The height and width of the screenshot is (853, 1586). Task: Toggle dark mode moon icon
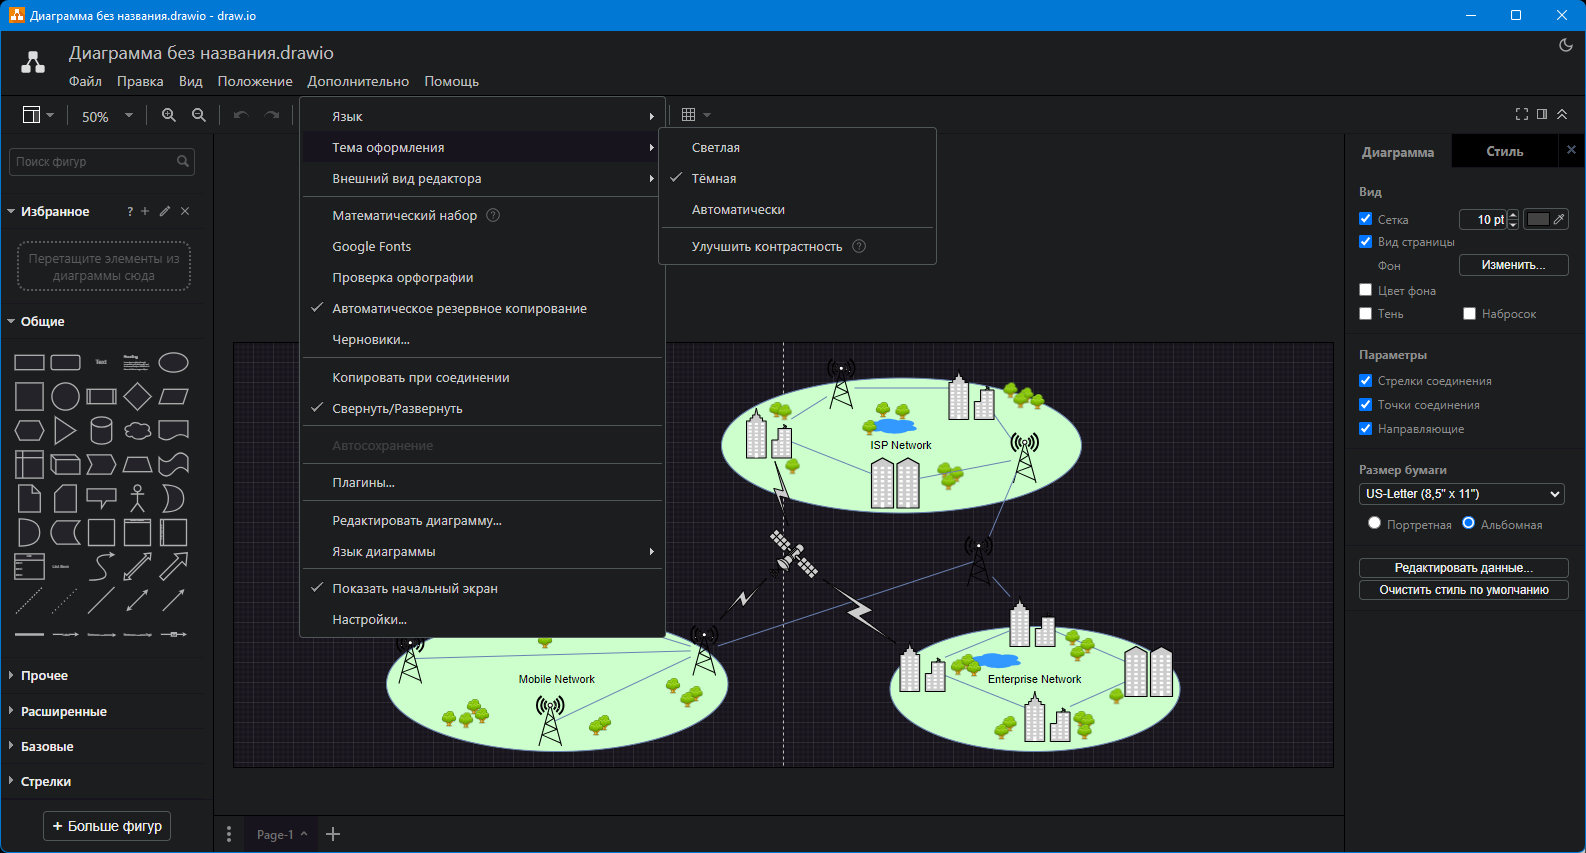(1566, 45)
